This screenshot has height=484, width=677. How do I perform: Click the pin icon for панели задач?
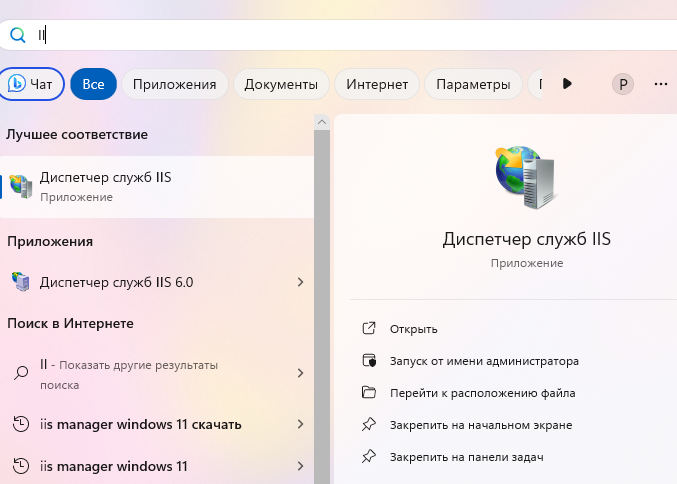369,456
